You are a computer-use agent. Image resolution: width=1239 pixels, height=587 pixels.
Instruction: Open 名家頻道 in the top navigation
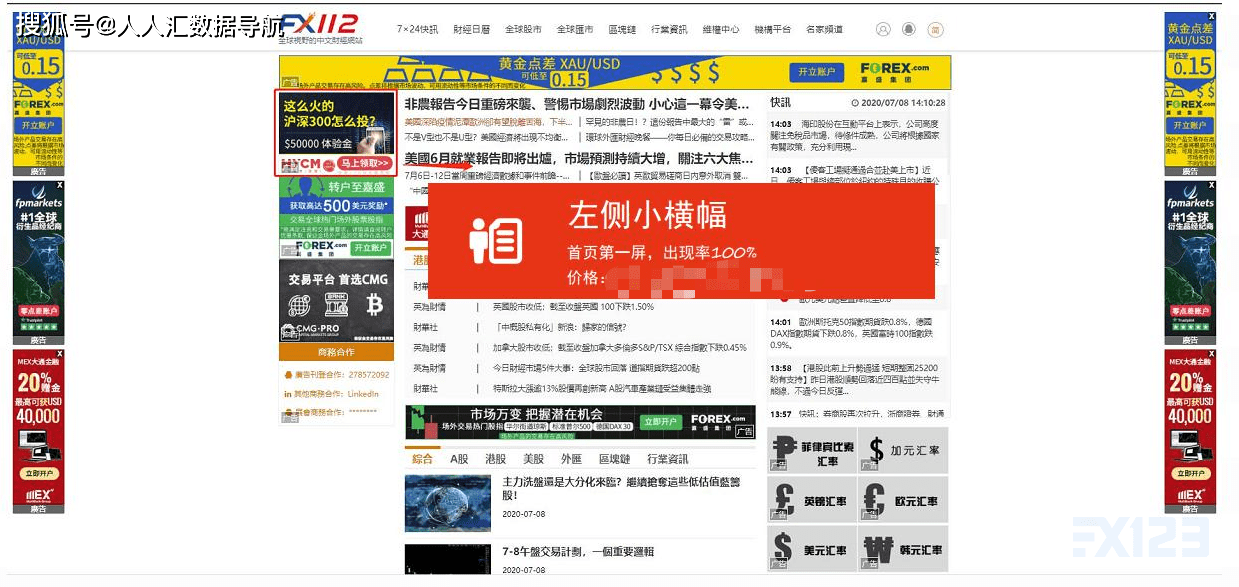pos(824,30)
